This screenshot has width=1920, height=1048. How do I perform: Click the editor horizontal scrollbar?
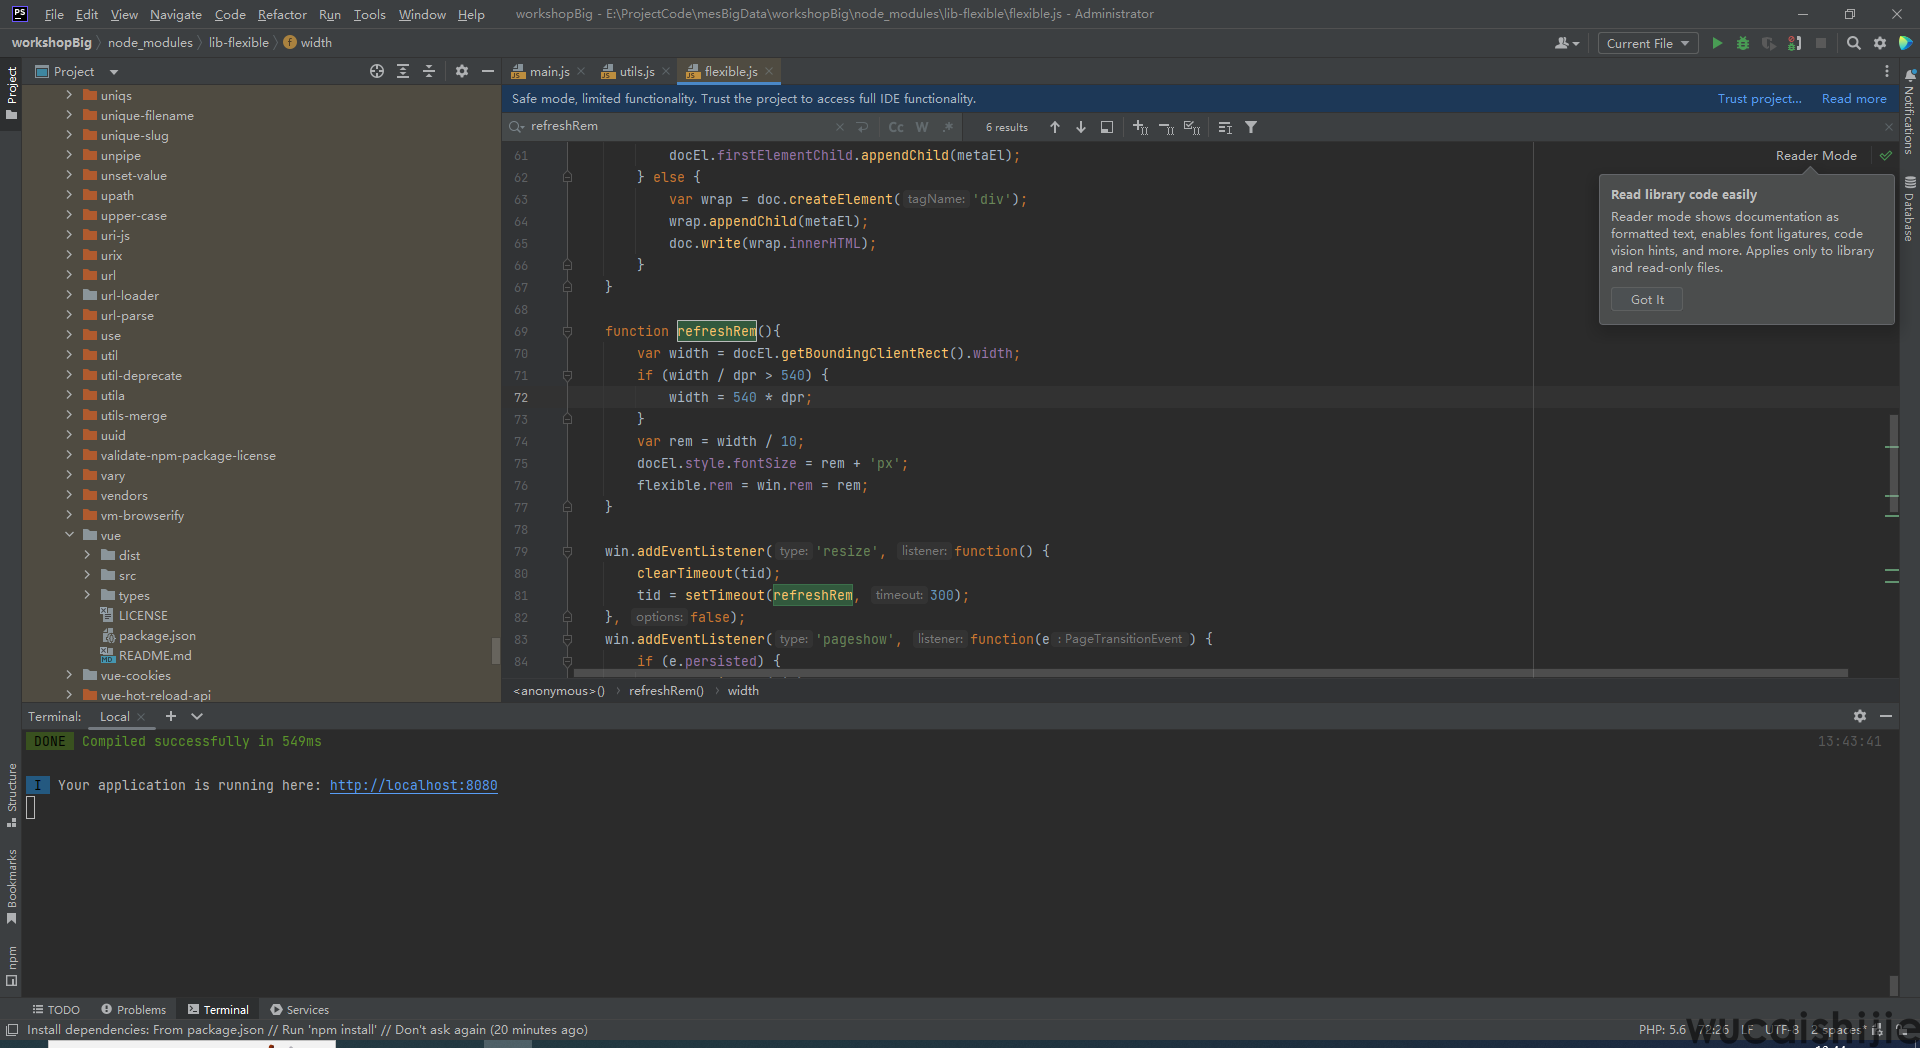coord(1210,673)
